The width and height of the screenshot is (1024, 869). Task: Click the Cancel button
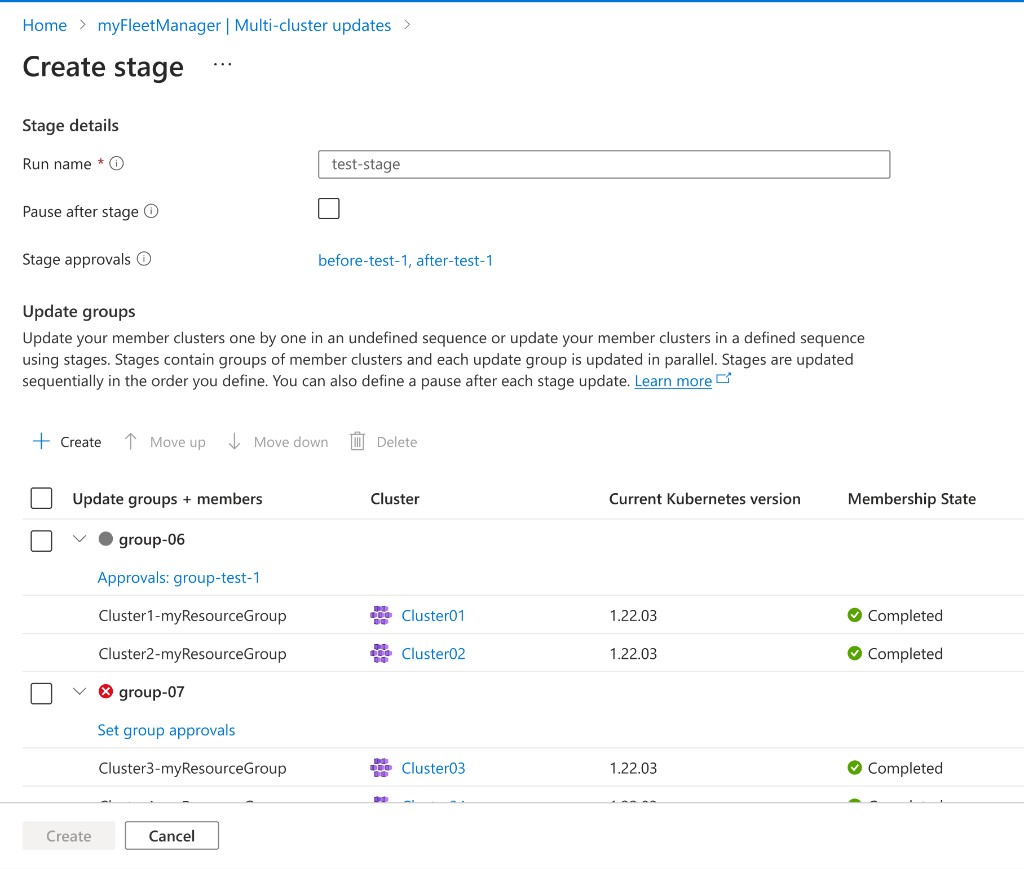point(172,836)
